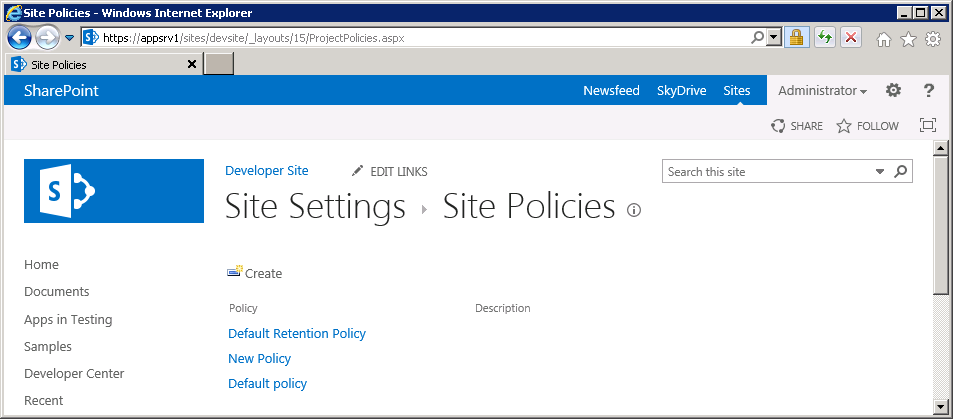953x419 pixels.
Task: Follow this site using FOLLOW button
Action: [x=867, y=126]
